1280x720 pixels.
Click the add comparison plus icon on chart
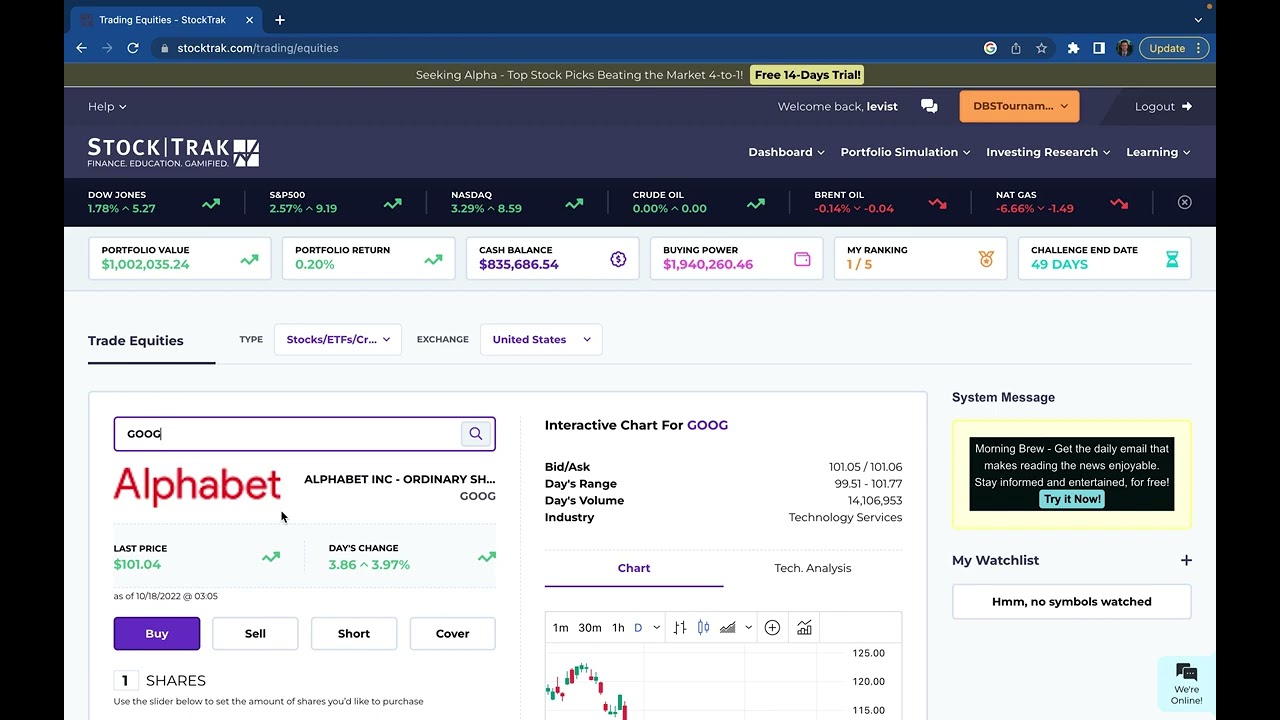click(772, 628)
